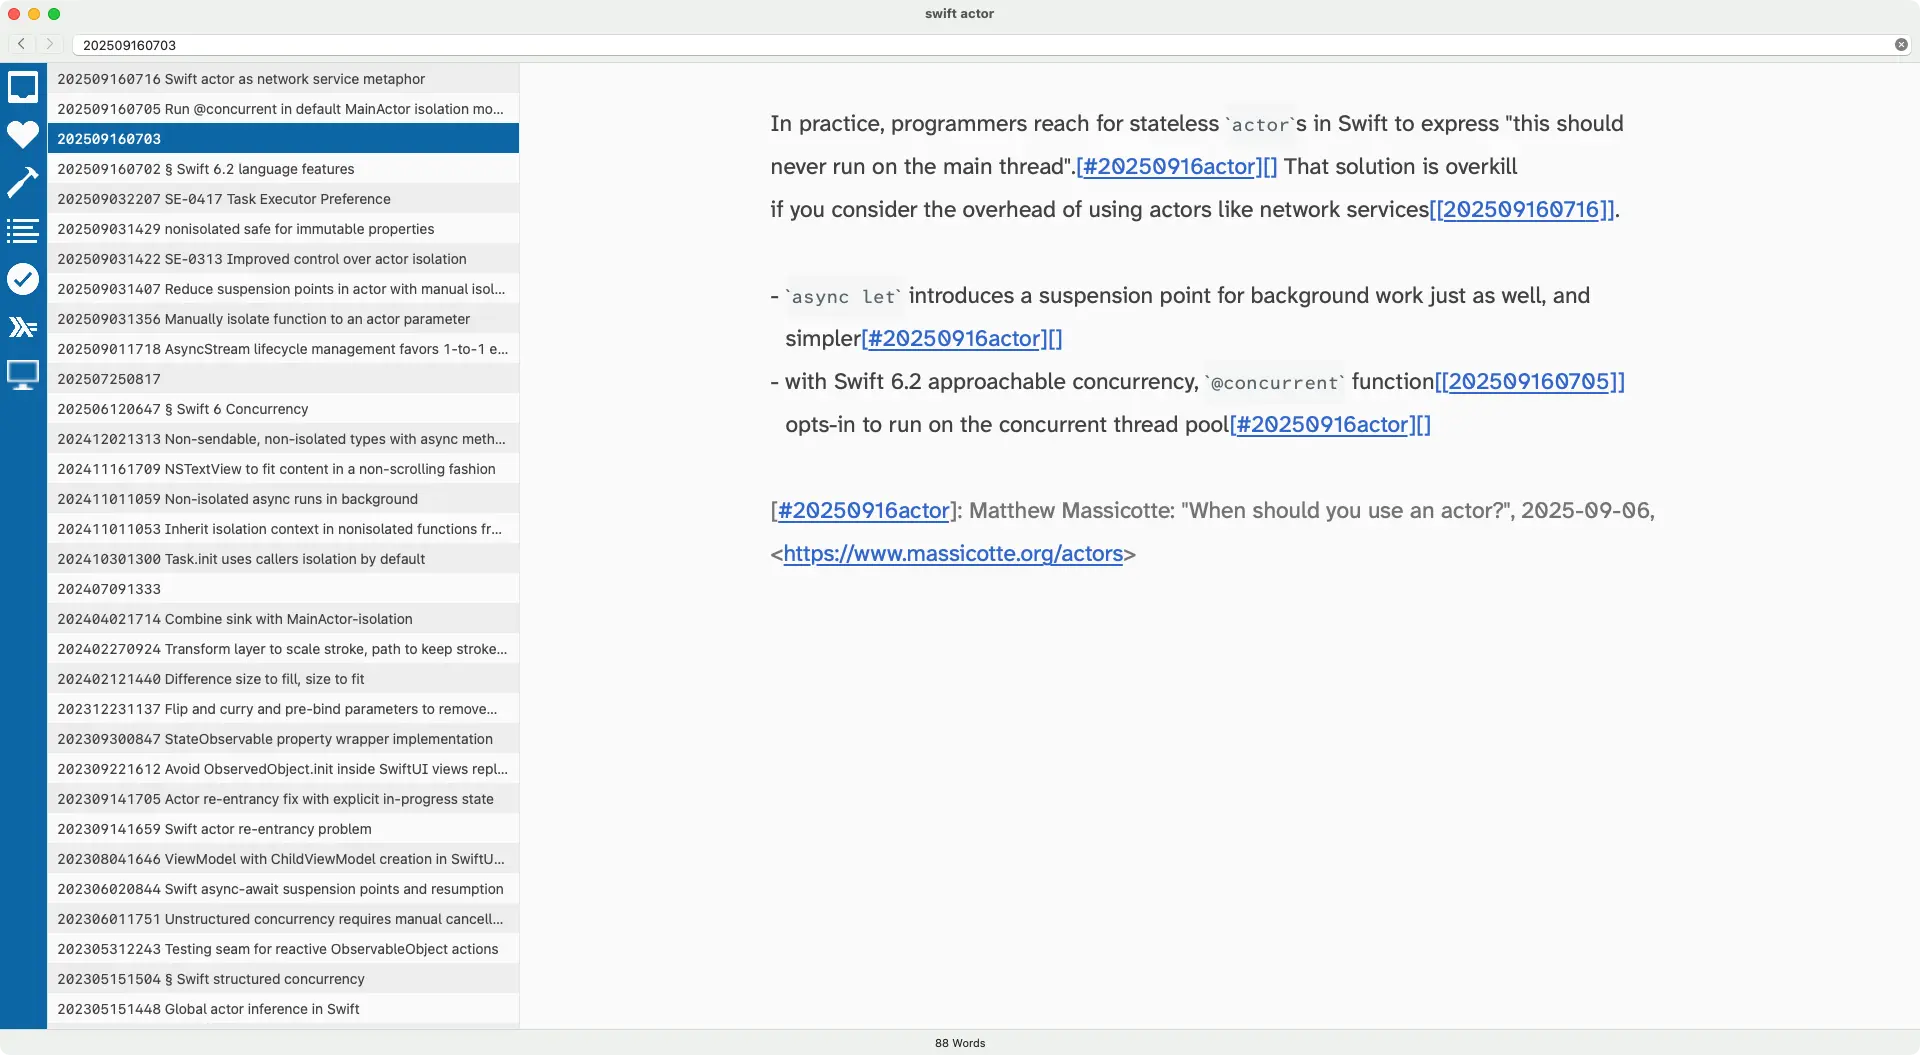Follow the [[202509160705]] link in the note
1920x1055 pixels.
click(1530, 381)
